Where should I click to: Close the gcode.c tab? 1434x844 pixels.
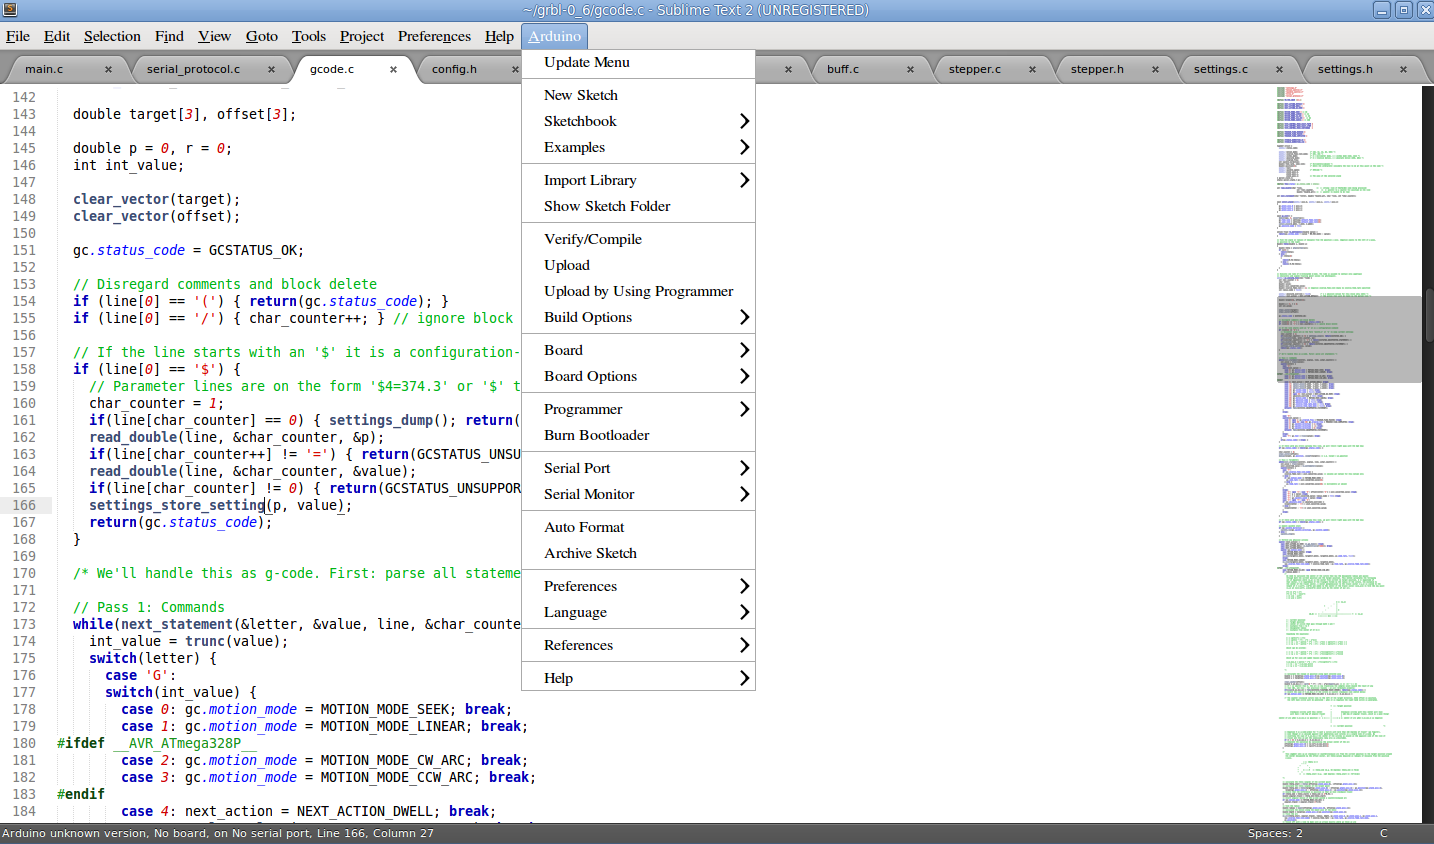tap(393, 70)
